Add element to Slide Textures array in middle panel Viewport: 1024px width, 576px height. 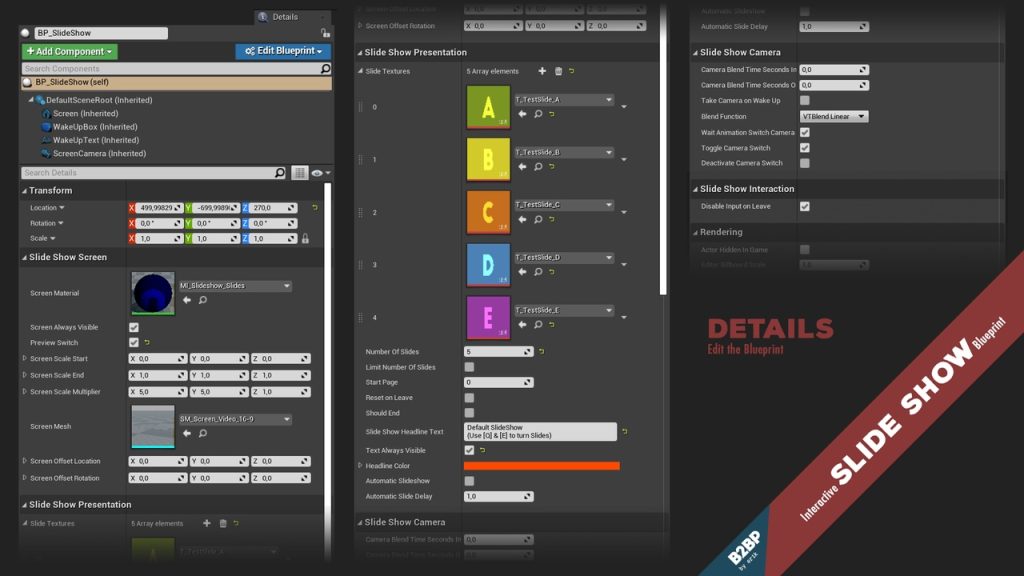(542, 71)
